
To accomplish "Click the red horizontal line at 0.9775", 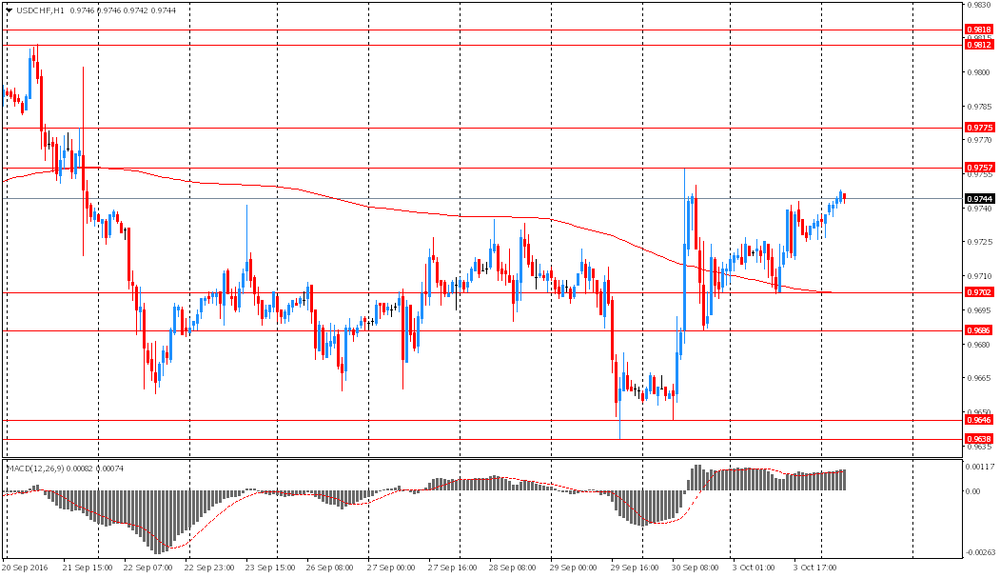I will coord(482,128).
